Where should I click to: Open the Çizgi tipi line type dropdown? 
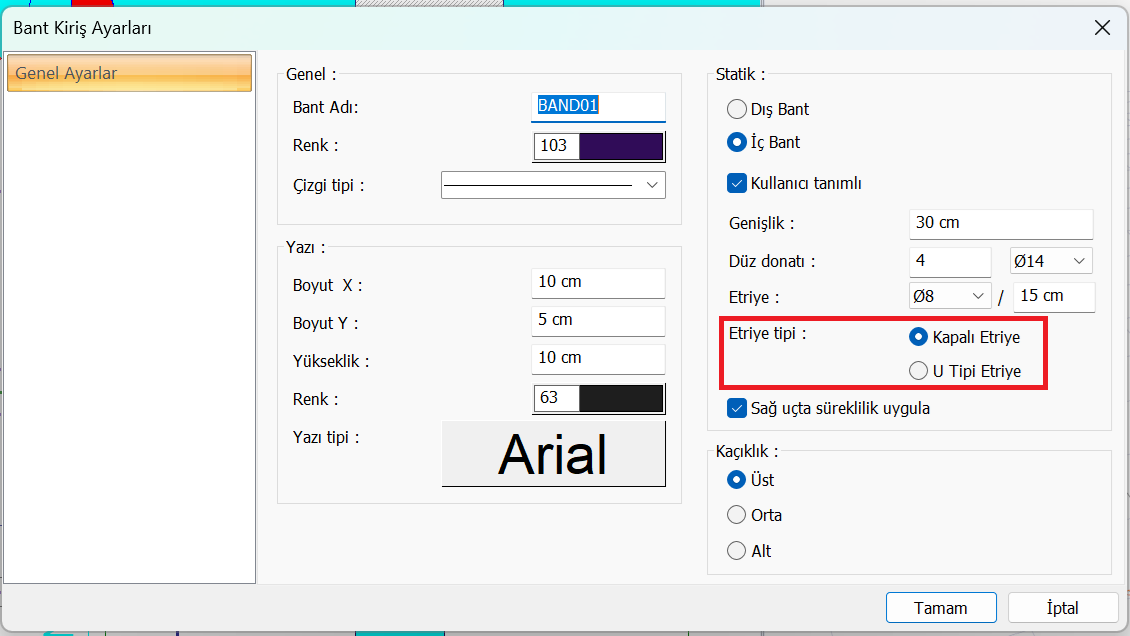[x=652, y=185]
